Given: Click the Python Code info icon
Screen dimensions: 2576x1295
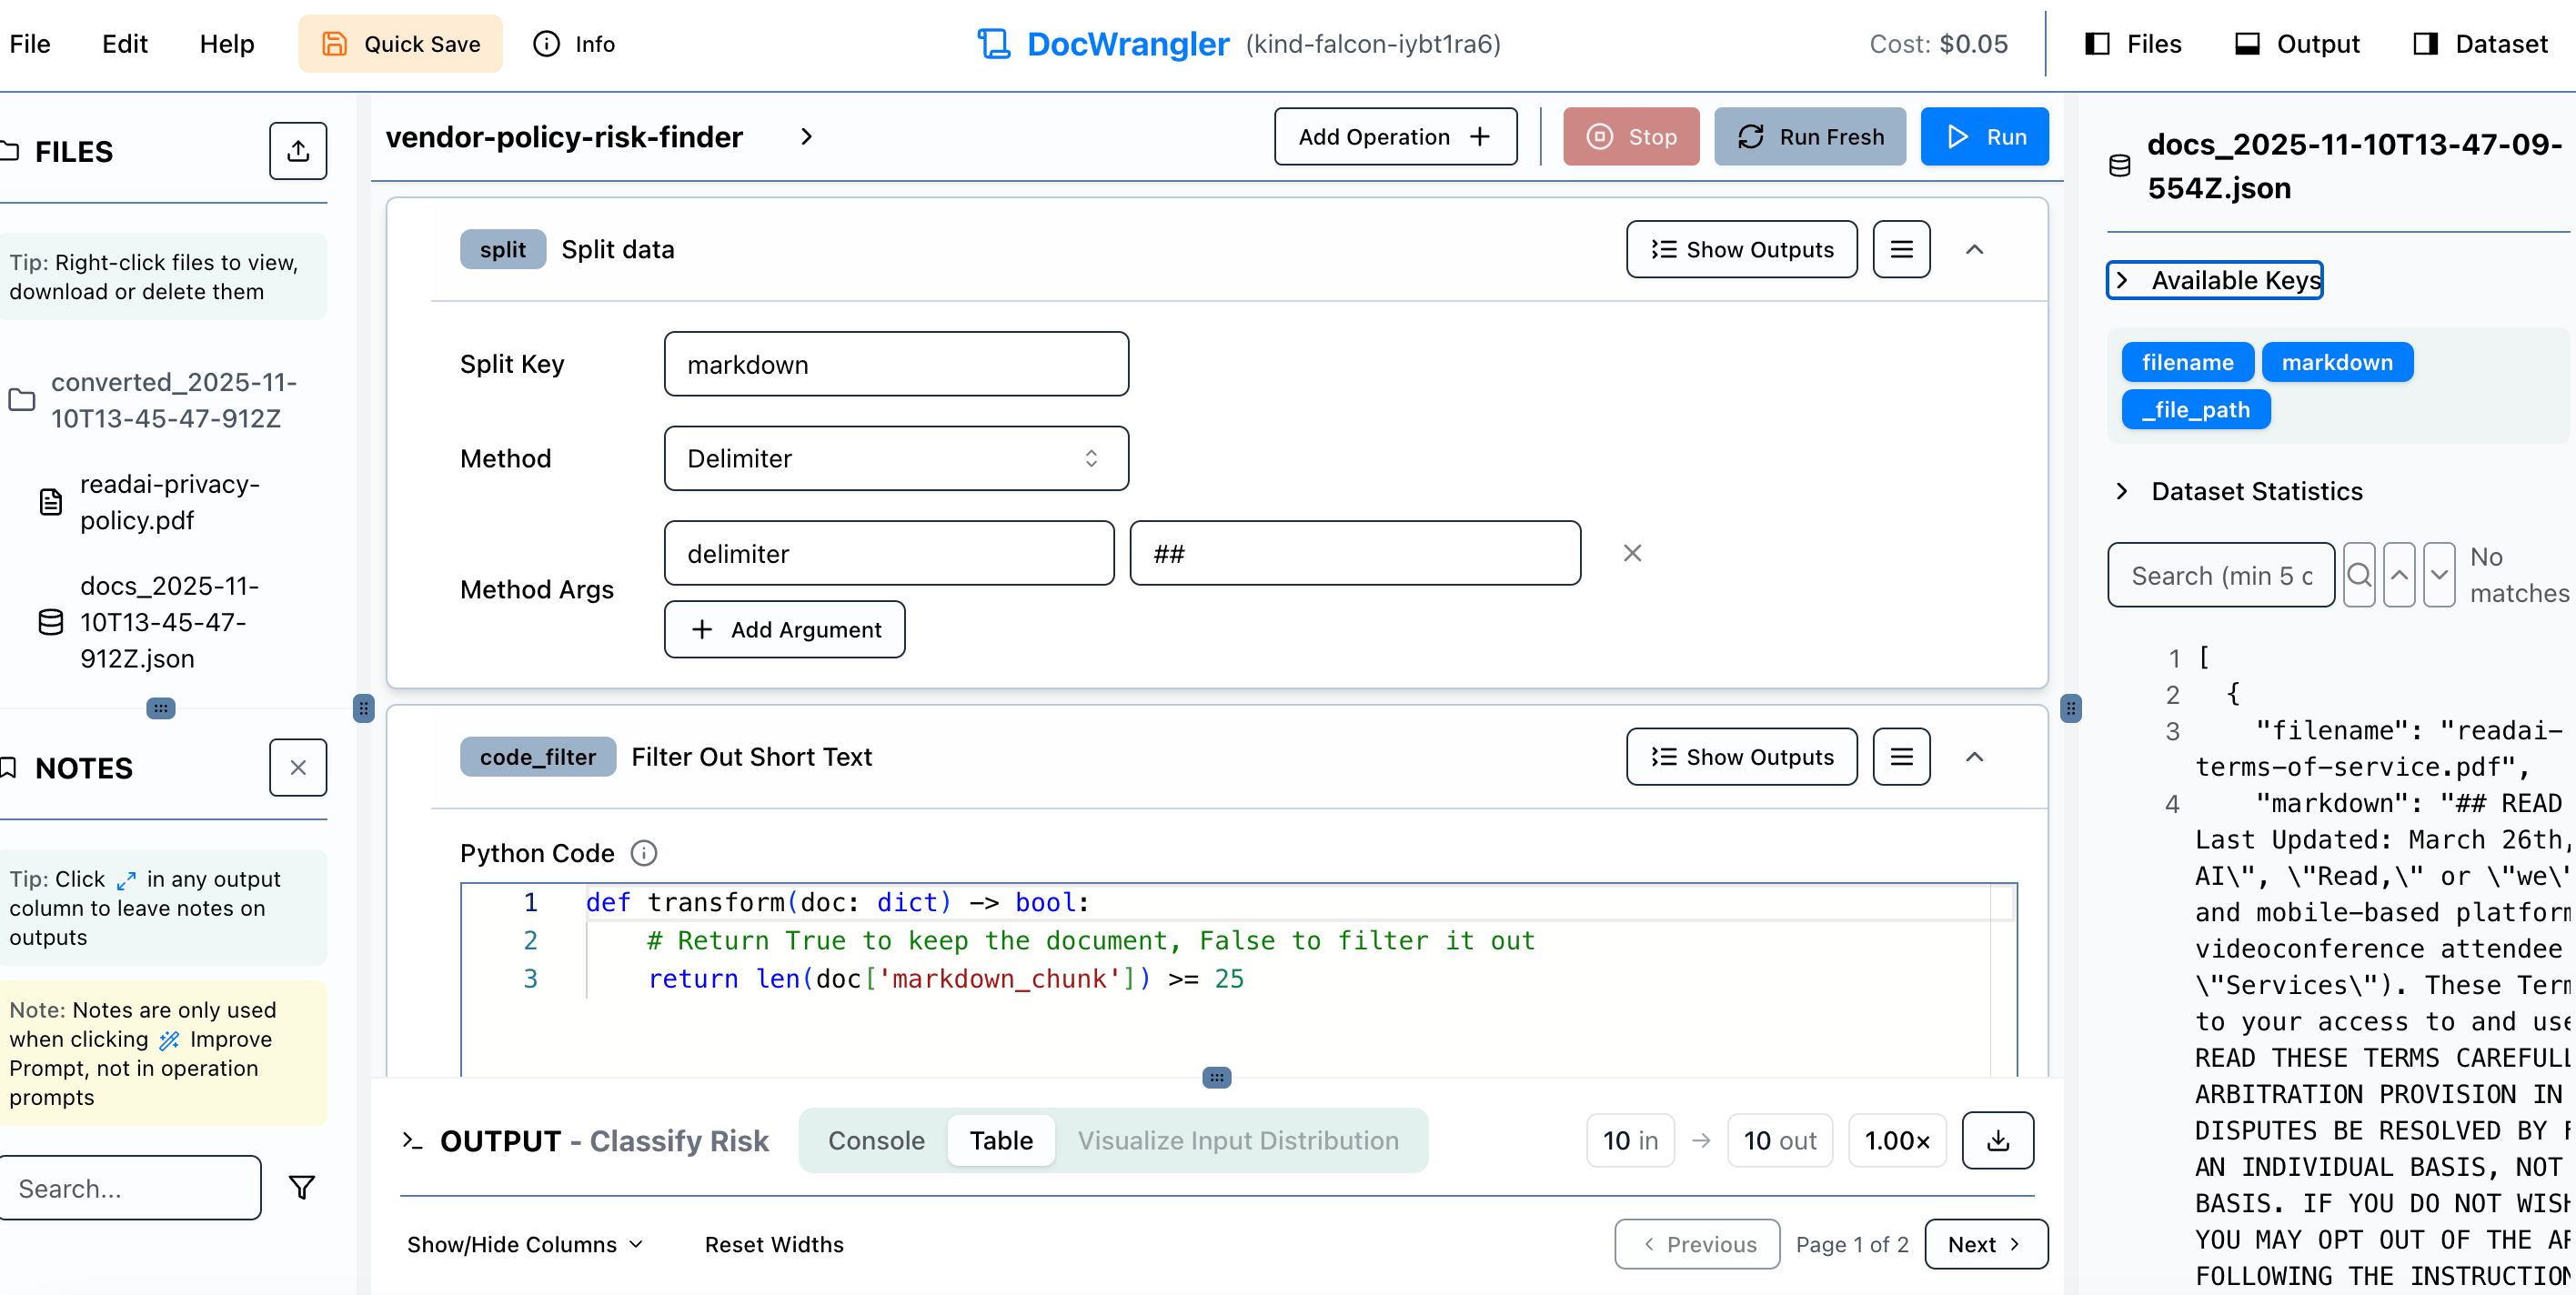Looking at the screenshot, I should pyautogui.click(x=644, y=853).
